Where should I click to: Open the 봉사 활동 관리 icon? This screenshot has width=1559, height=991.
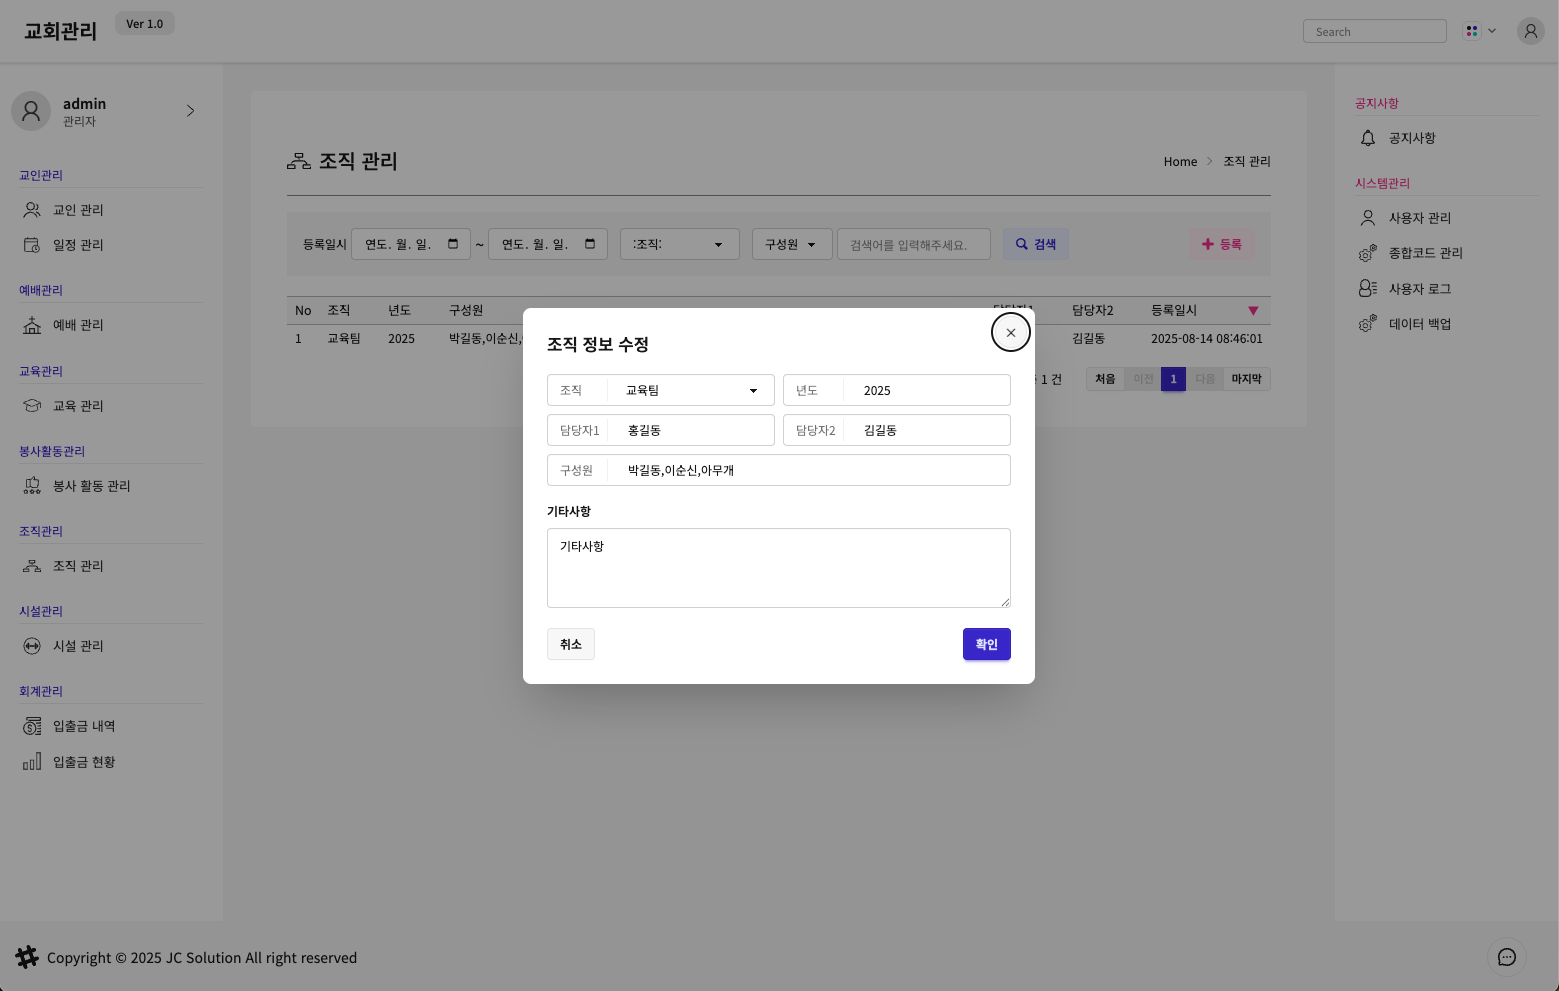[32, 486]
